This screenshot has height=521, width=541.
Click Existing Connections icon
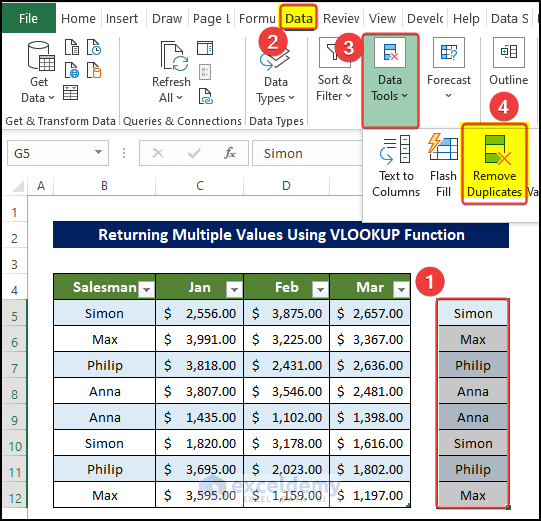[94, 70]
